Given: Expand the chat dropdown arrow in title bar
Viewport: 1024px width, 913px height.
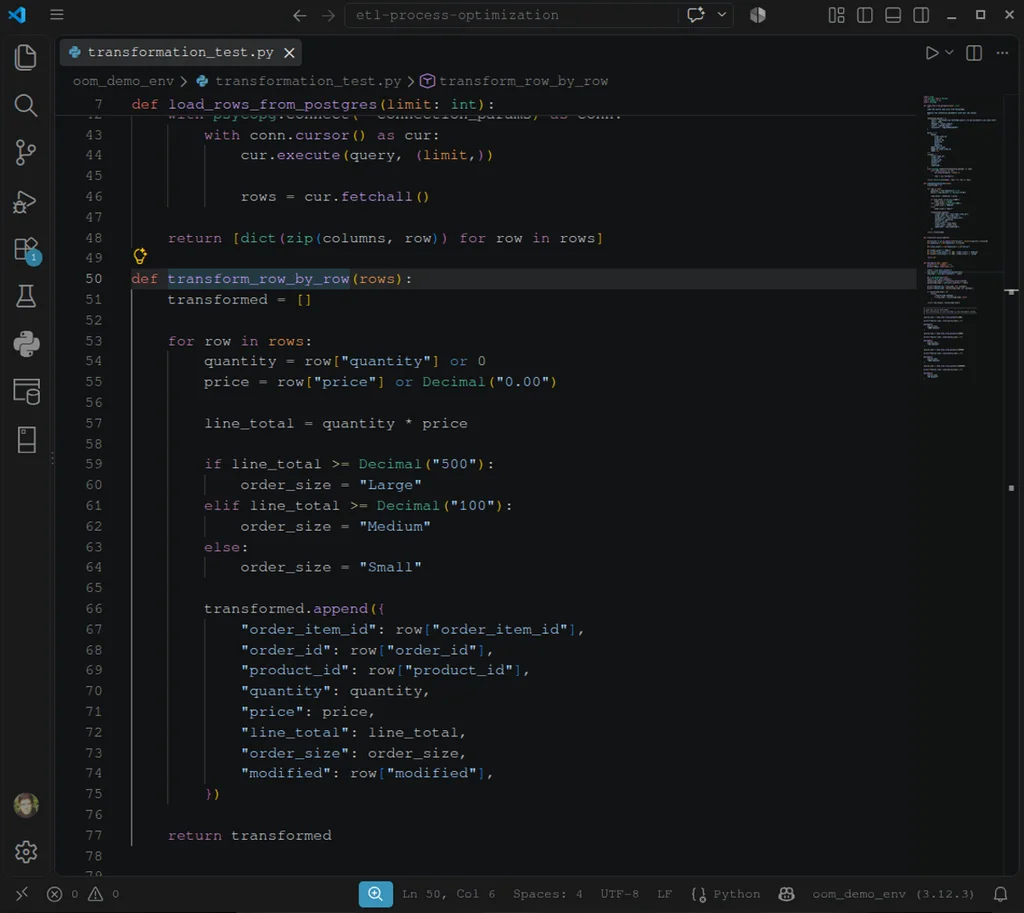Looking at the screenshot, I should (722, 14).
